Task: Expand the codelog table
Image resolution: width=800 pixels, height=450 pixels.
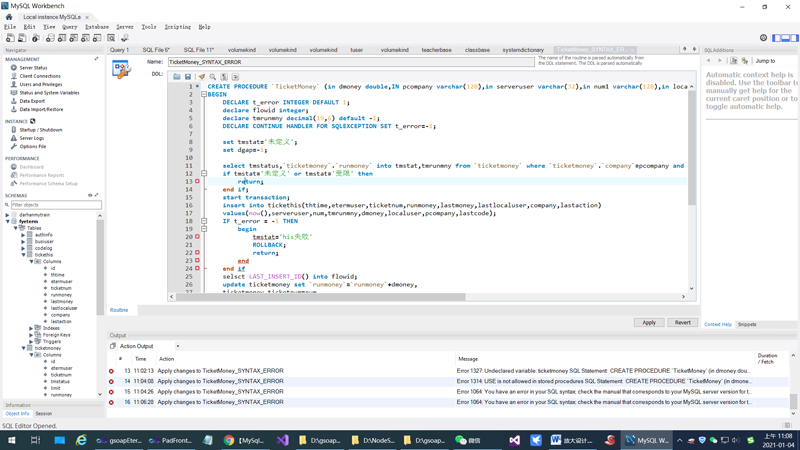Action: point(23,248)
